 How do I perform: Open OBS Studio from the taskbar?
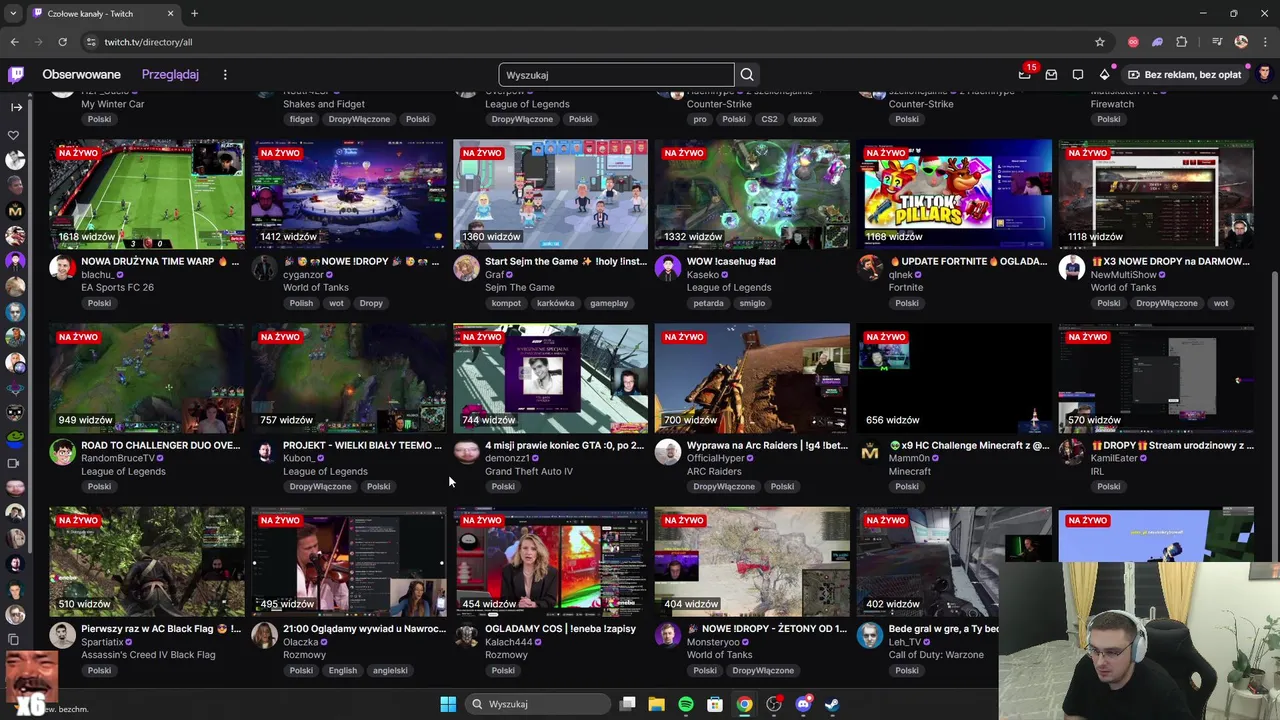click(773, 704)
